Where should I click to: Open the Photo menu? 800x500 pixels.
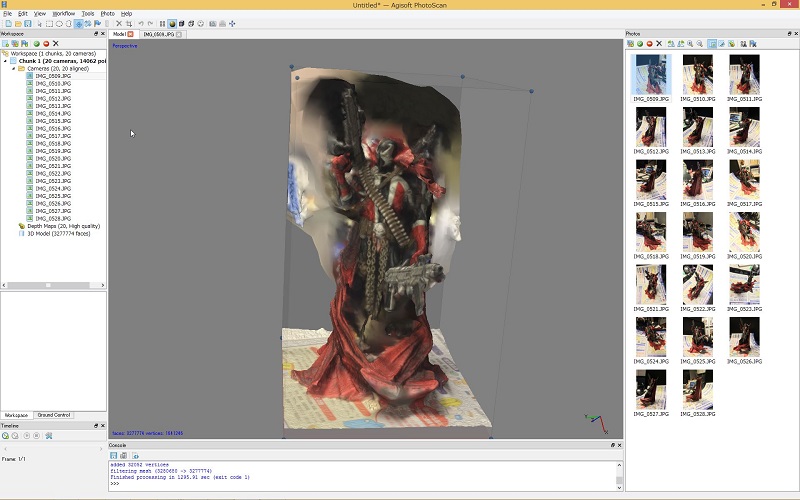tap(107, 14)
